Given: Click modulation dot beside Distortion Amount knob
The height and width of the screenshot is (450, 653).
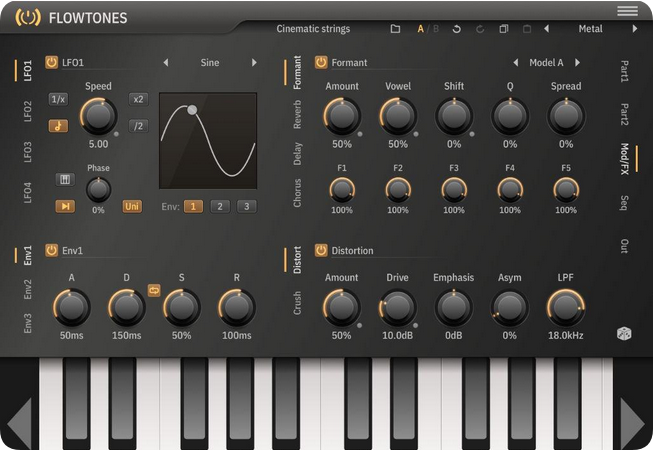Looking at the screenshot, I should click(x=359, y=326).
